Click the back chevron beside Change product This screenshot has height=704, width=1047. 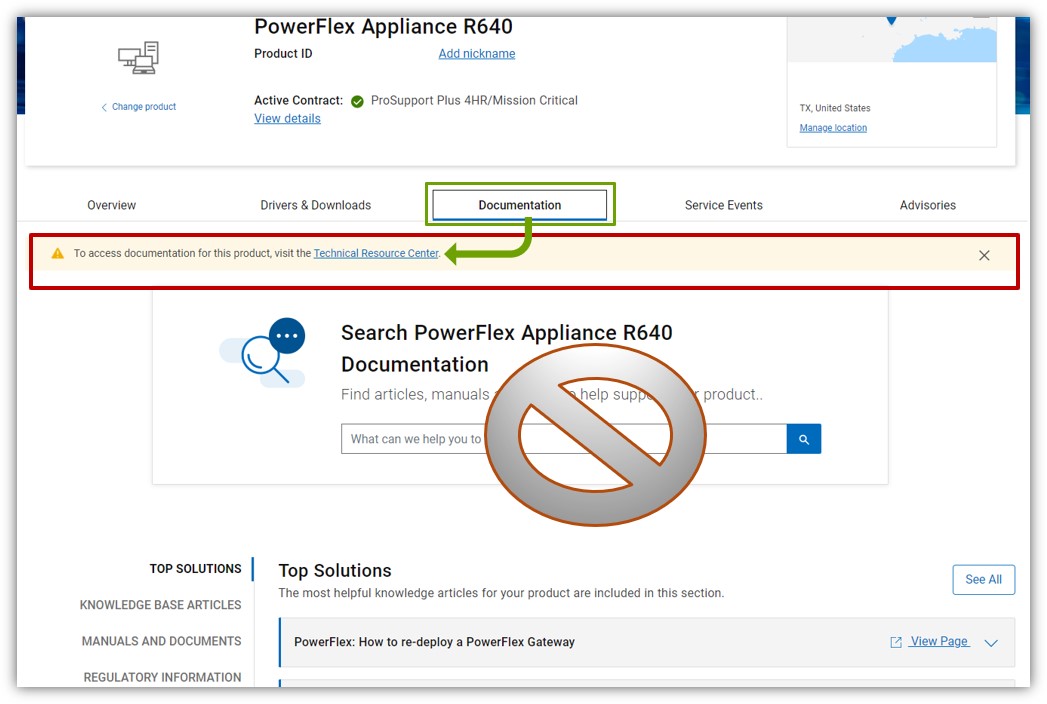click(104, 108)
